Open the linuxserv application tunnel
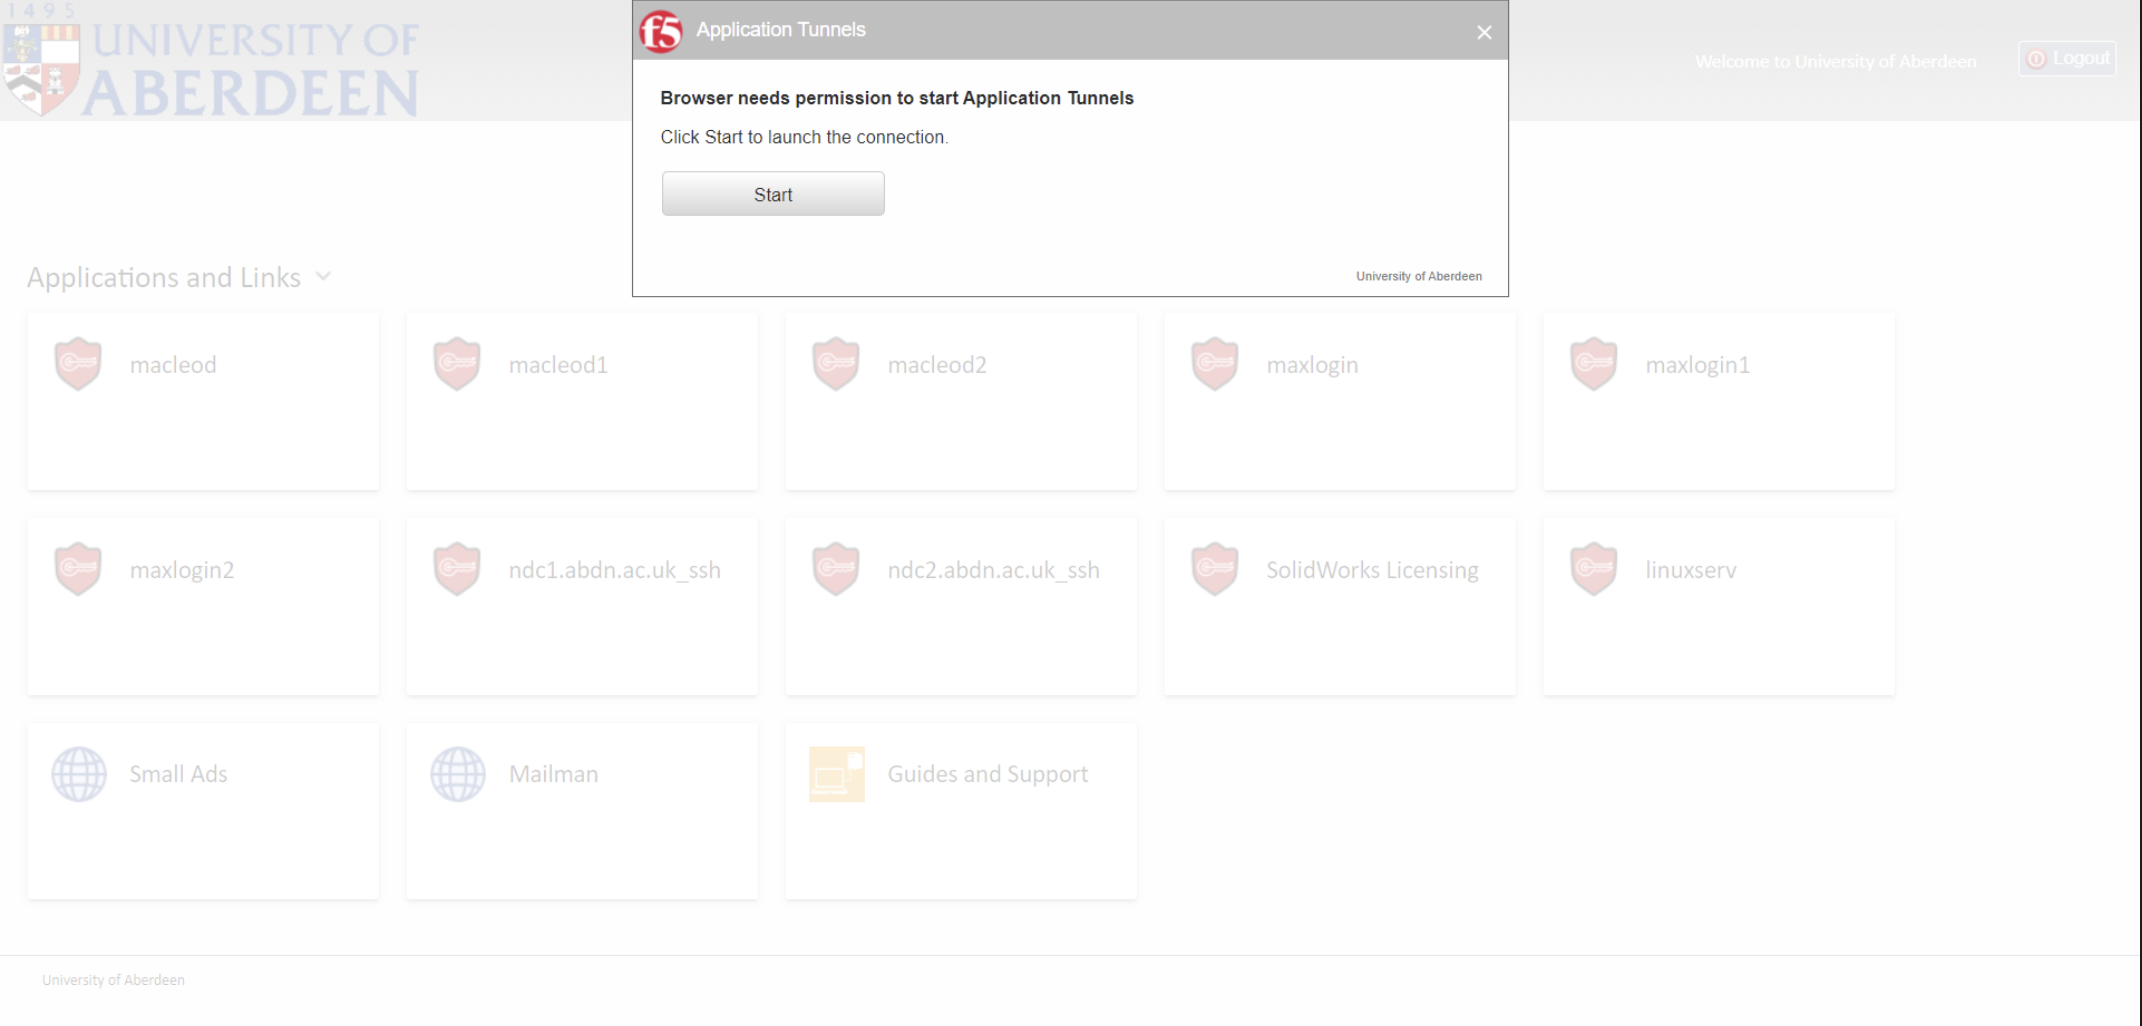Image resolution: width=2142 pixels, height=1026 pixels. (1690, 570)
